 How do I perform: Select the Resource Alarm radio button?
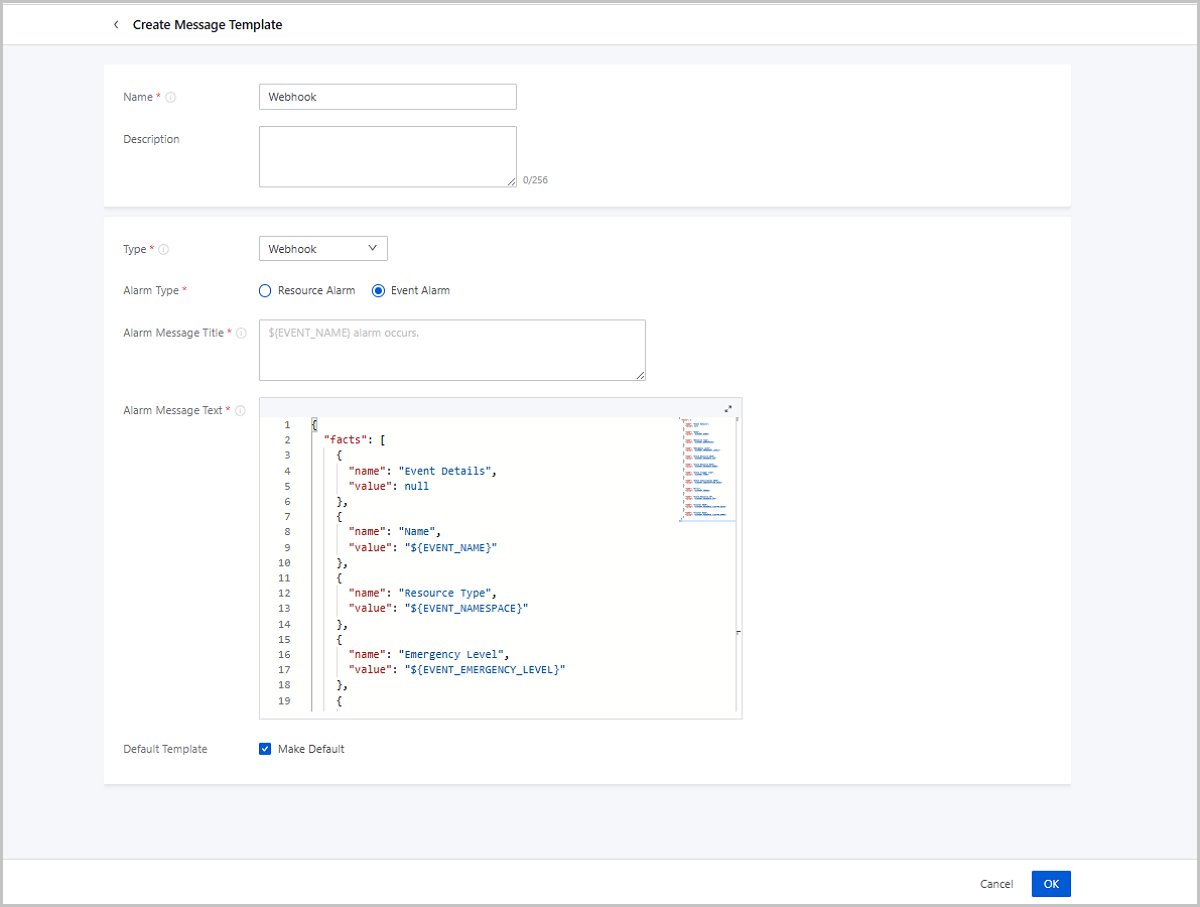click(x=265, y=291)
